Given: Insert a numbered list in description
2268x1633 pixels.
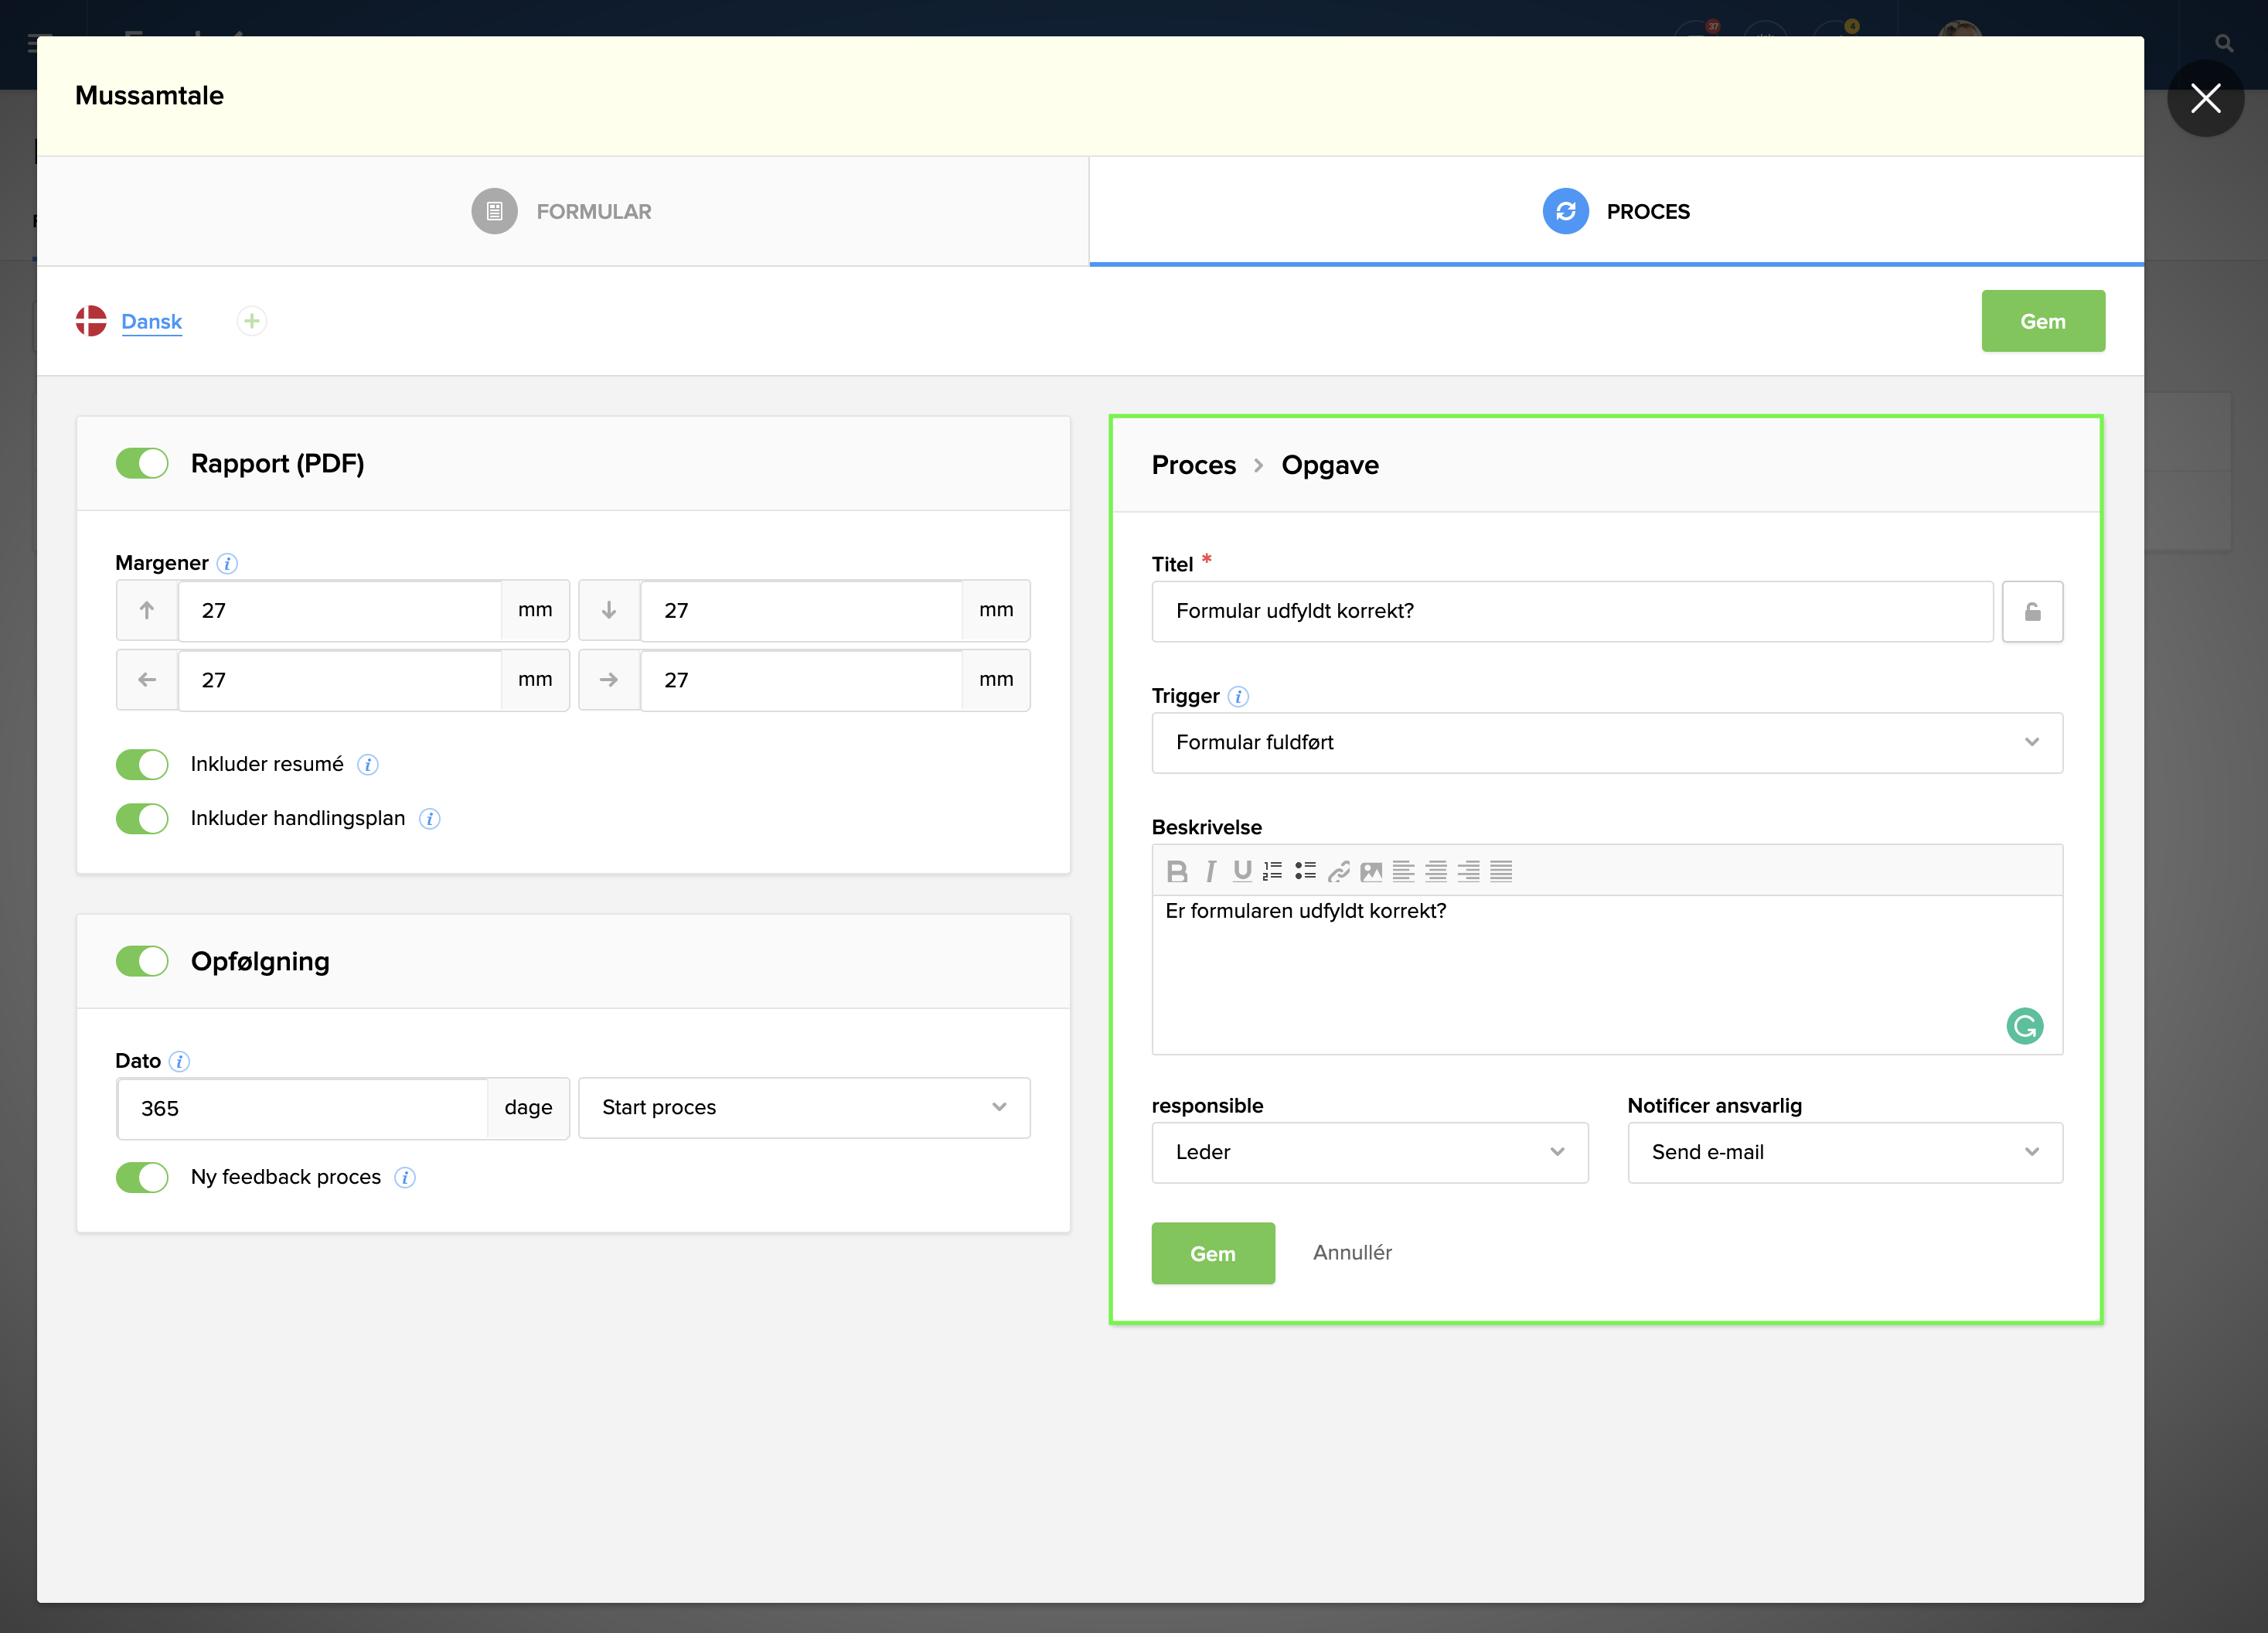Looking at the screenshot, I should click(x=1273, y=871).
